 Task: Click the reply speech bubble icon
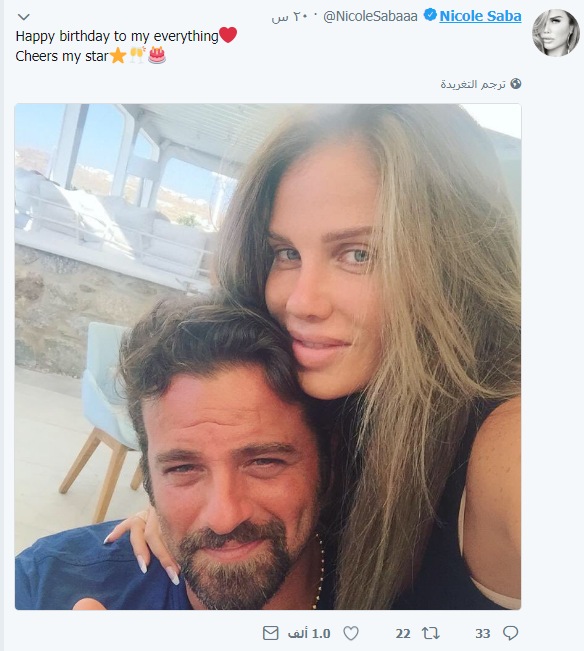coord(510,633)
